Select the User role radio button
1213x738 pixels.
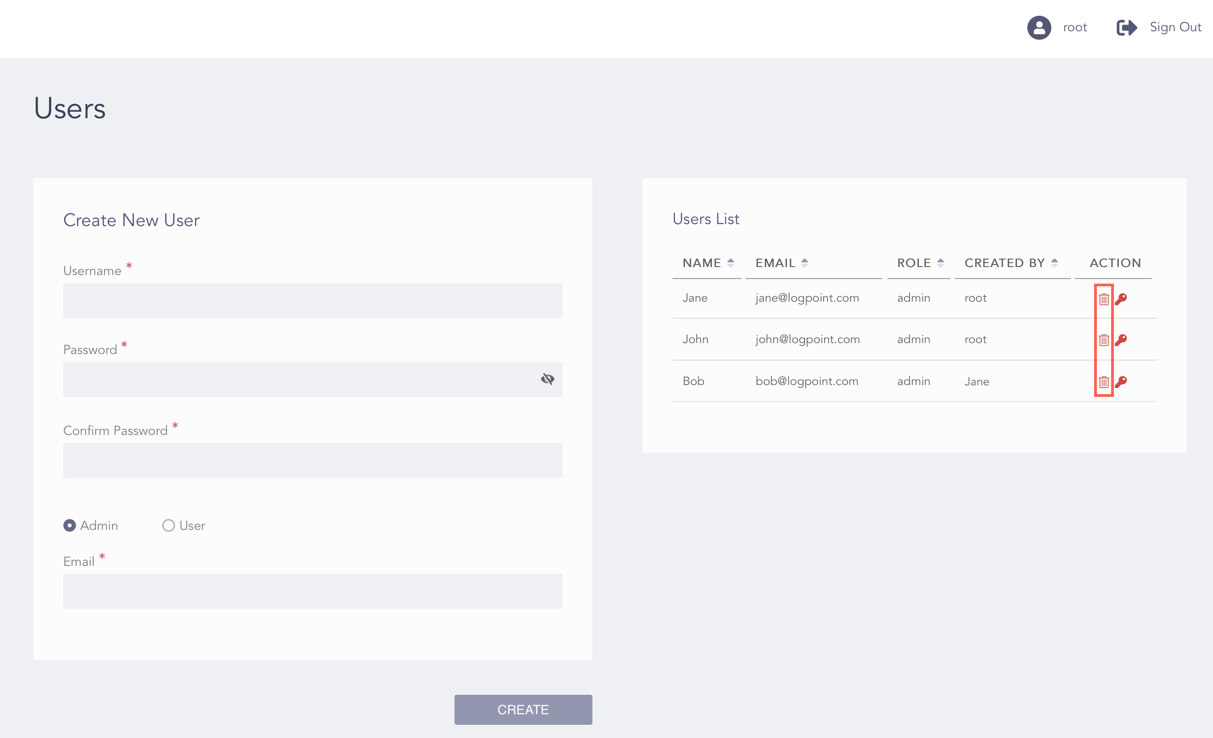point(168,526)
